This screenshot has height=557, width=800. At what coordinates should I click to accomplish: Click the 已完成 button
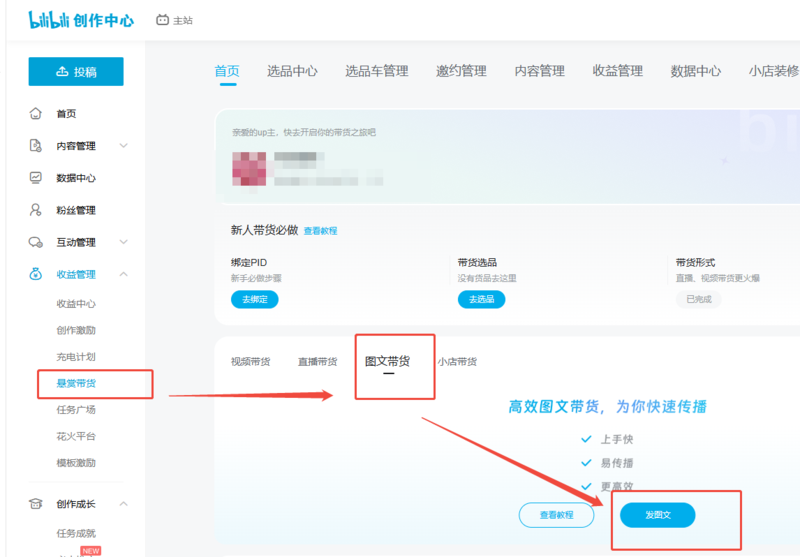pyautogui.click(x=699, y=299)
